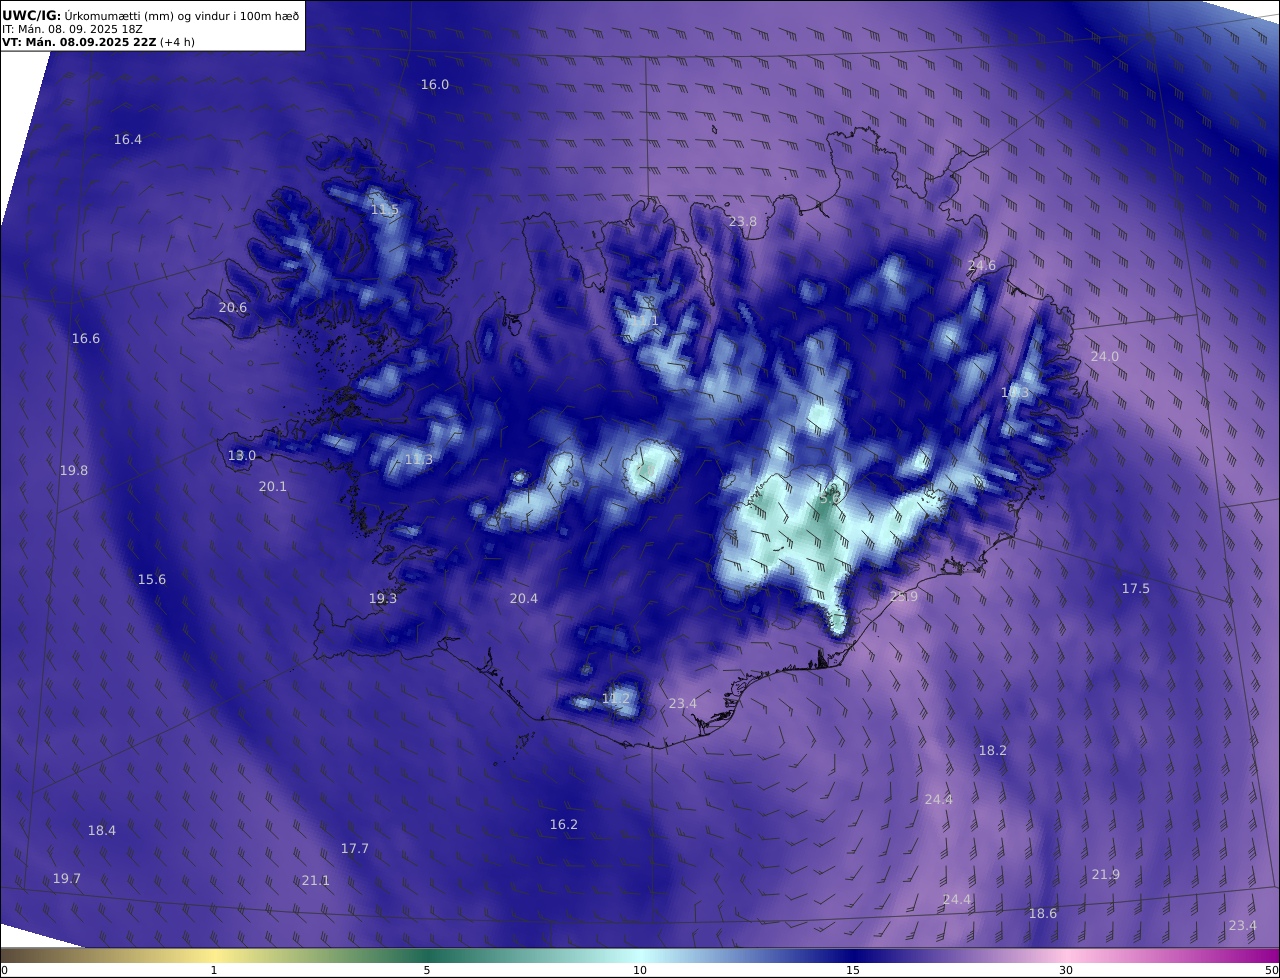Select the value label 18.6
The image size is (1280, 978).
click(1043, 914)
